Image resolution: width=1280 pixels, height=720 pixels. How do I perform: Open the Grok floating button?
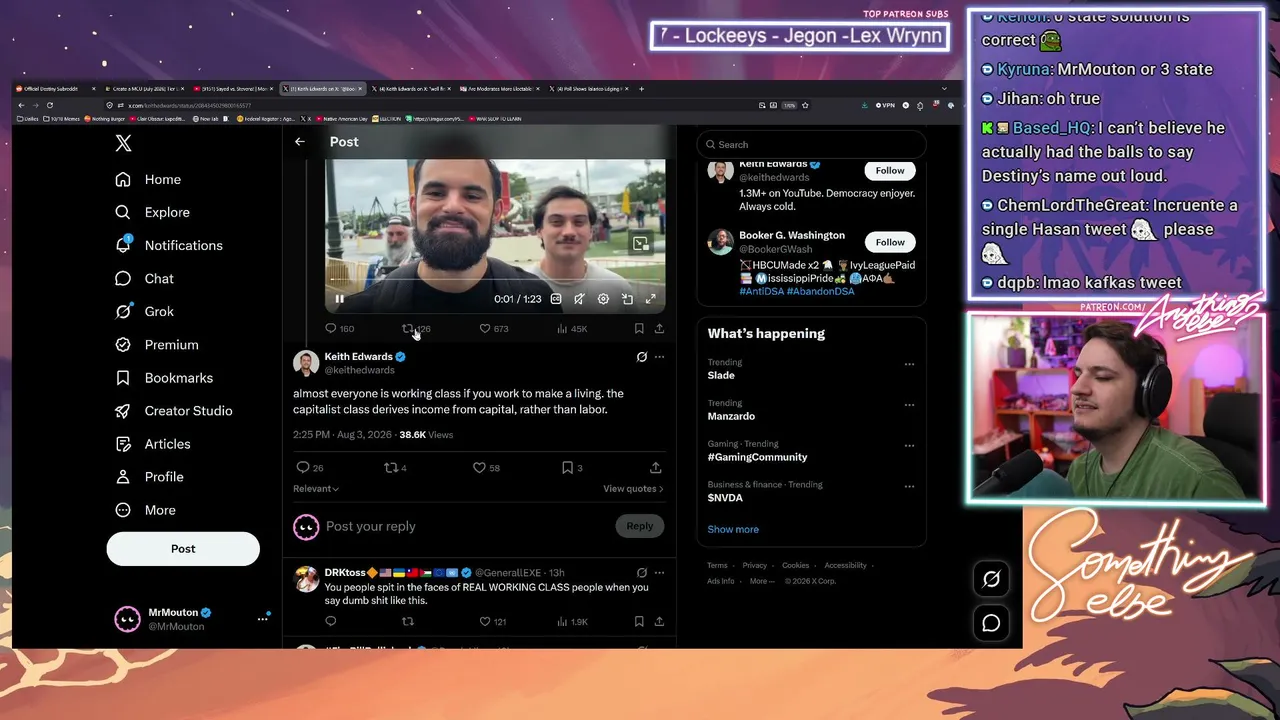[x=991, y=579]
